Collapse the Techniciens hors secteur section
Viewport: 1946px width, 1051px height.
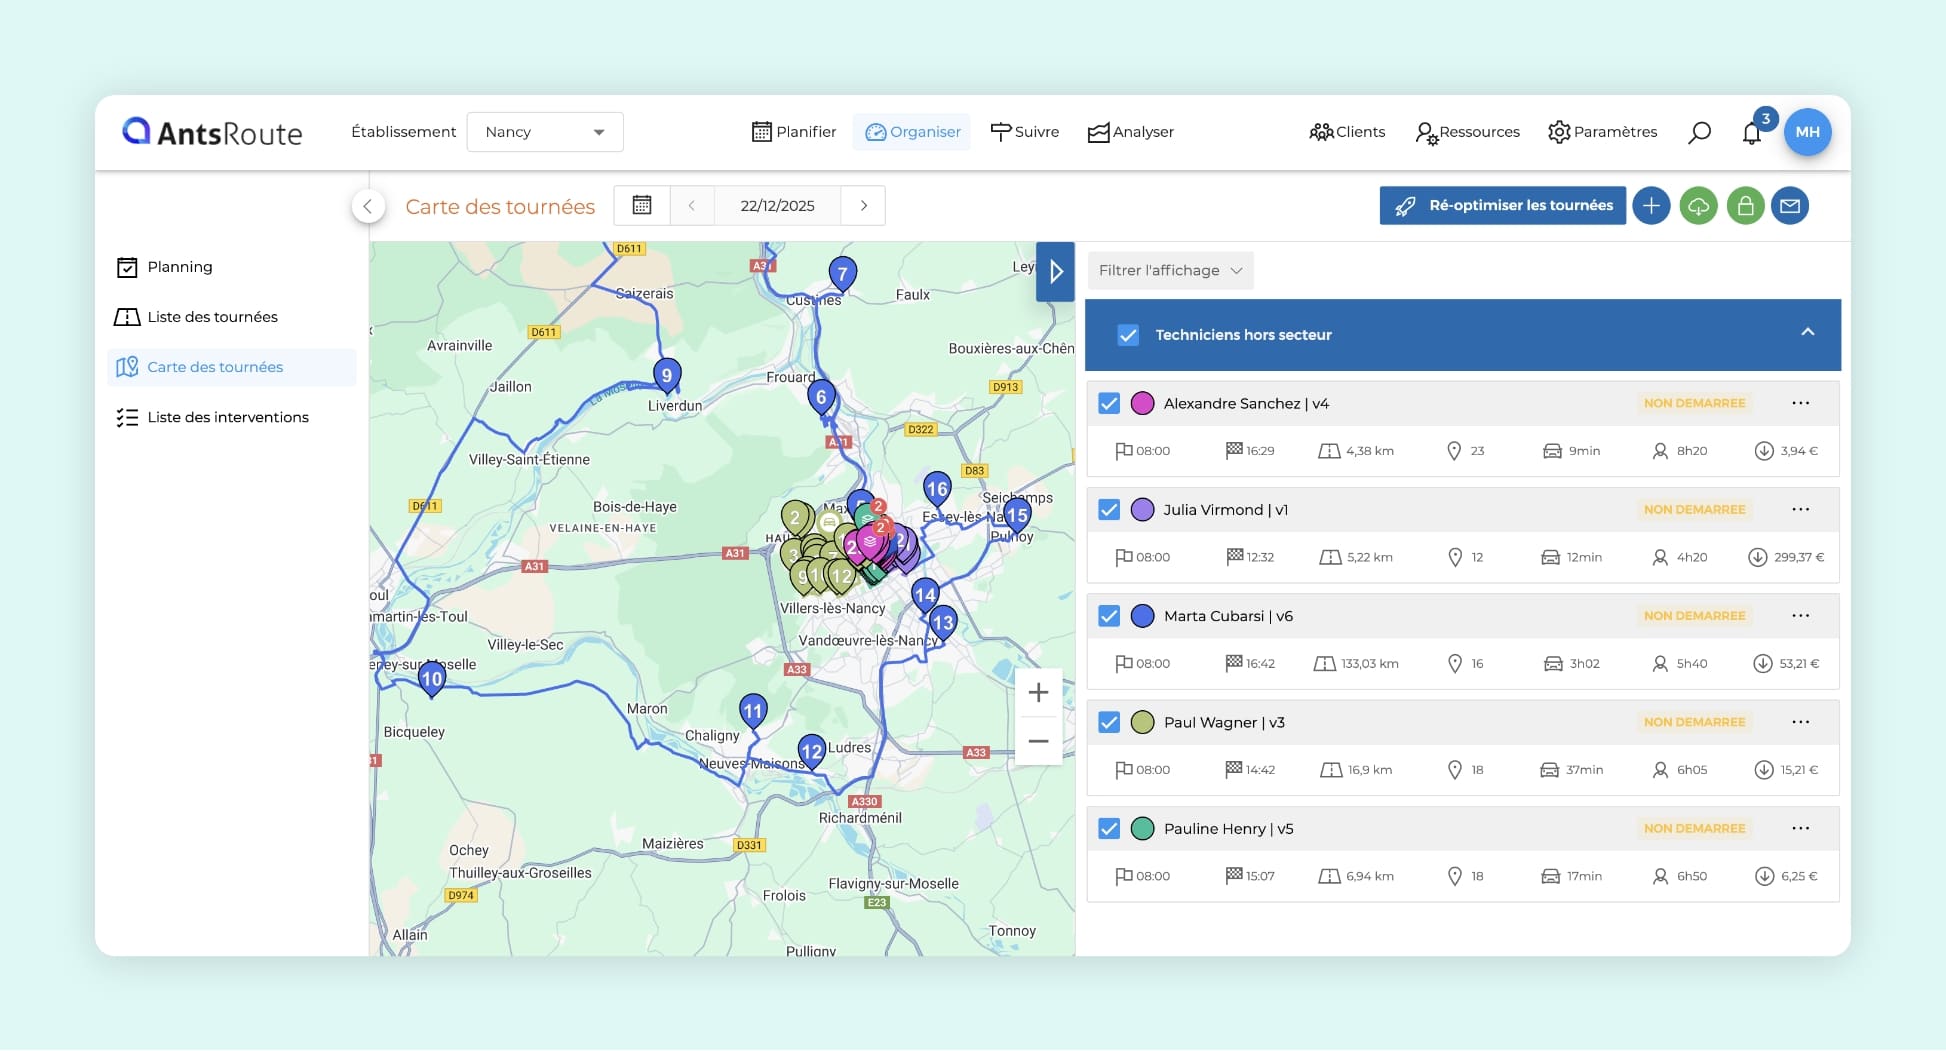(x=1807, y=333)
